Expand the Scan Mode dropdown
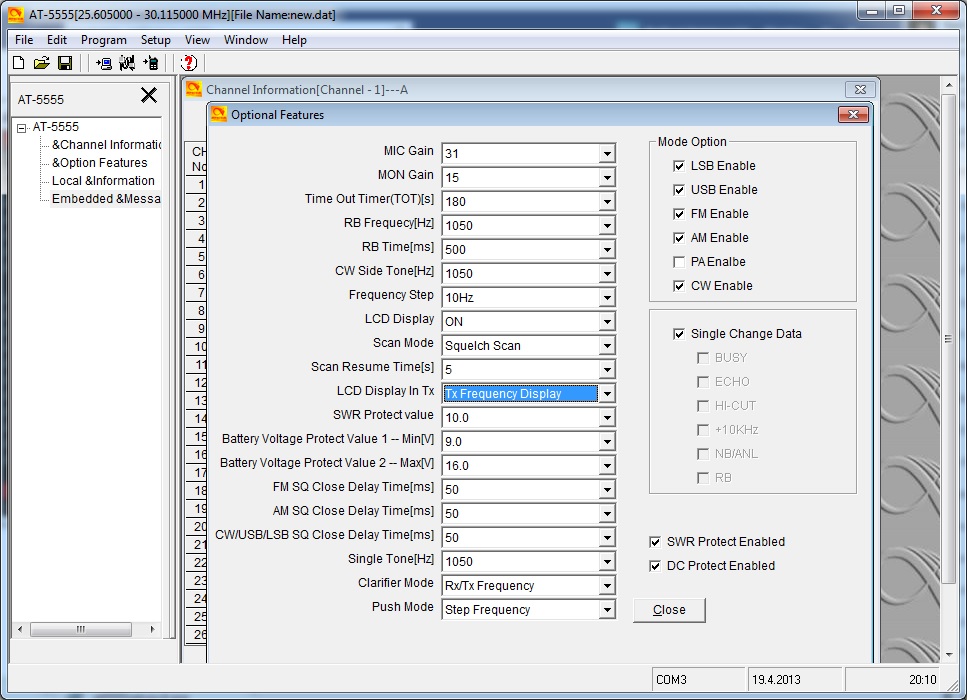The width and height of the screenshot is (967, 700). 606,346
